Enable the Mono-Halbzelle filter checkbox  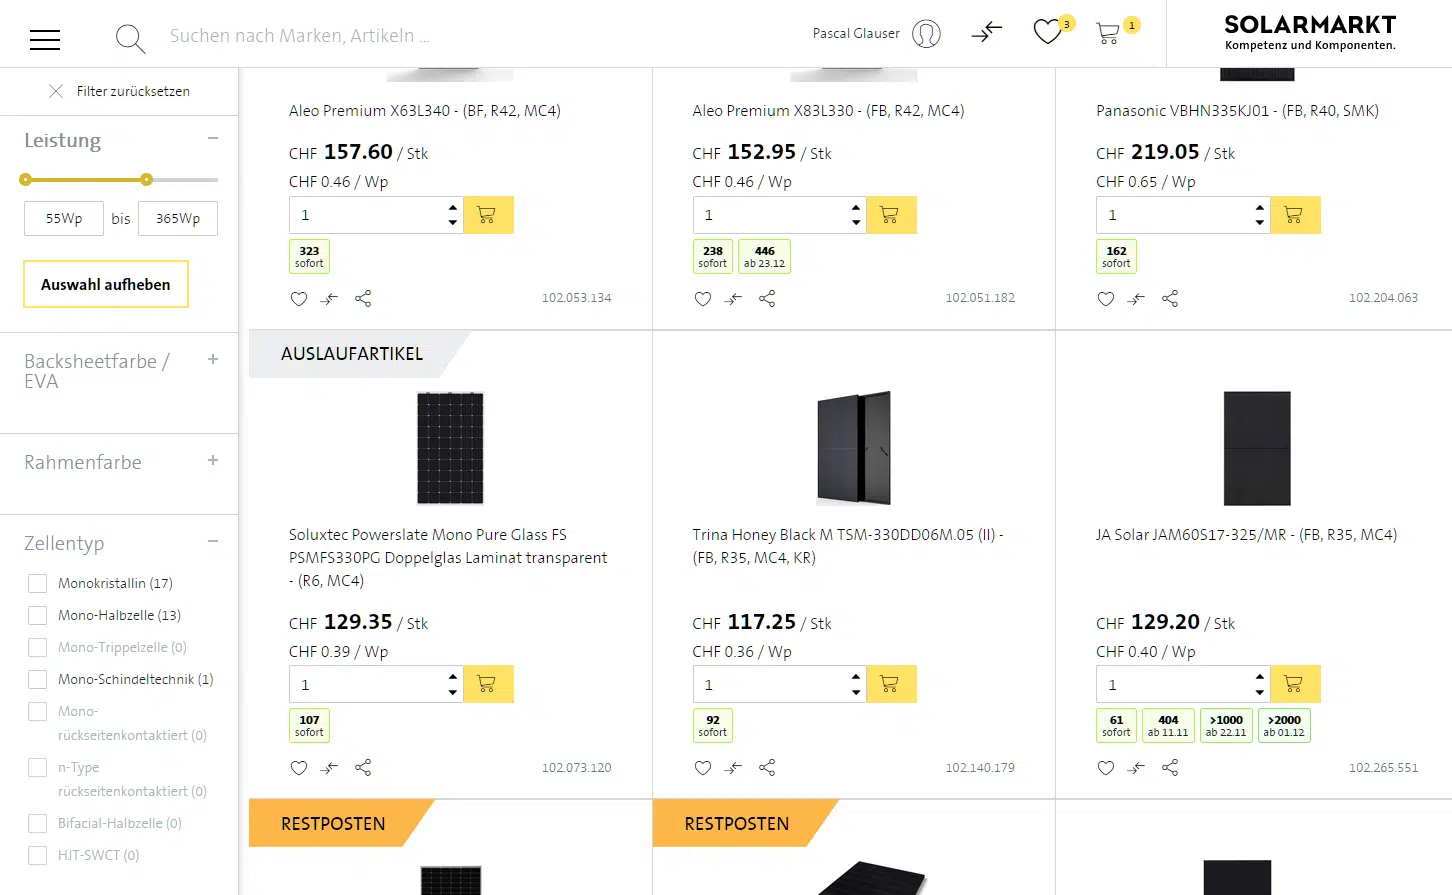click(x=38, y=616)
